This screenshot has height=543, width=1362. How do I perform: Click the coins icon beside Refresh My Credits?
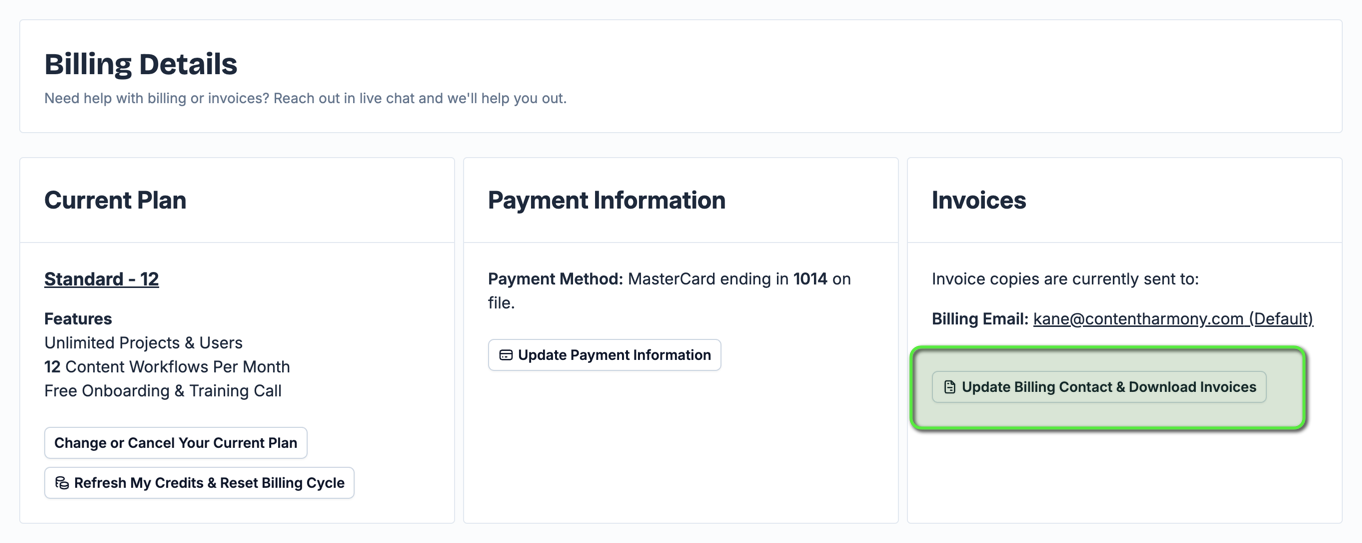(62, 483)
